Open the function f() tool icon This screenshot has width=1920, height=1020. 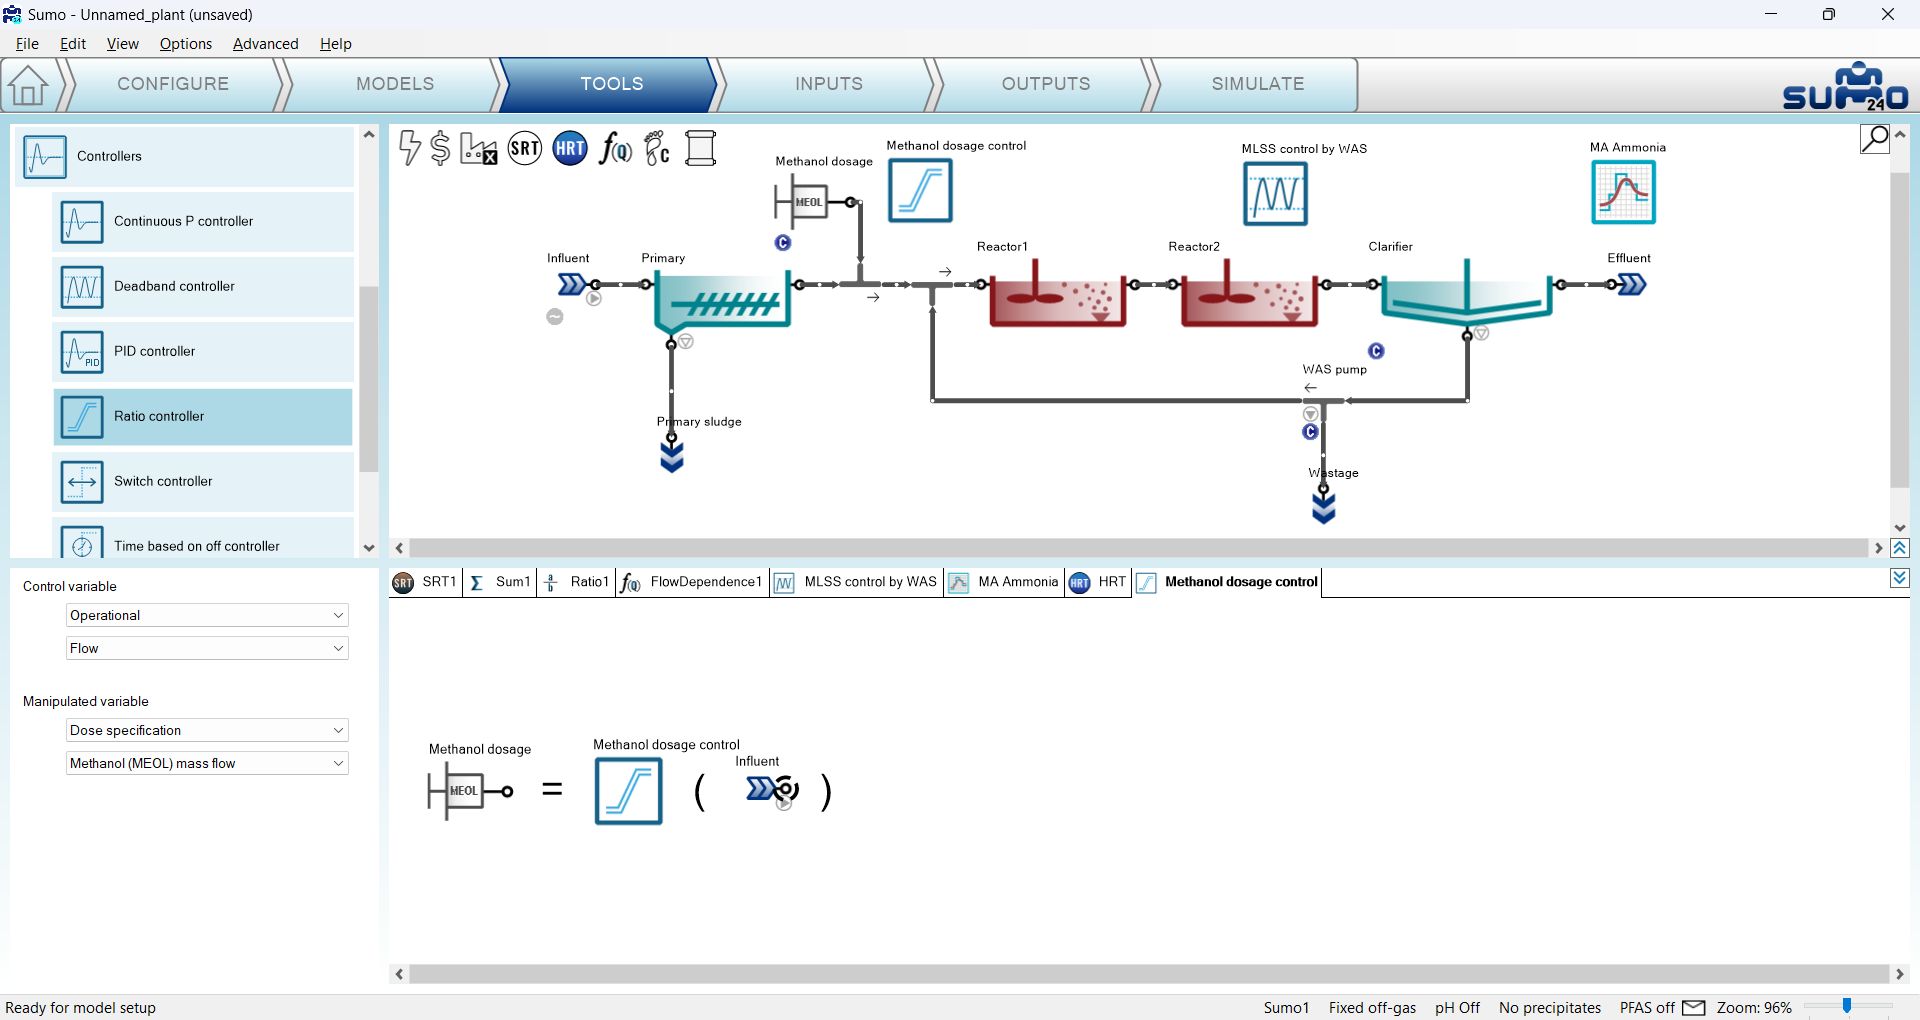615,149
